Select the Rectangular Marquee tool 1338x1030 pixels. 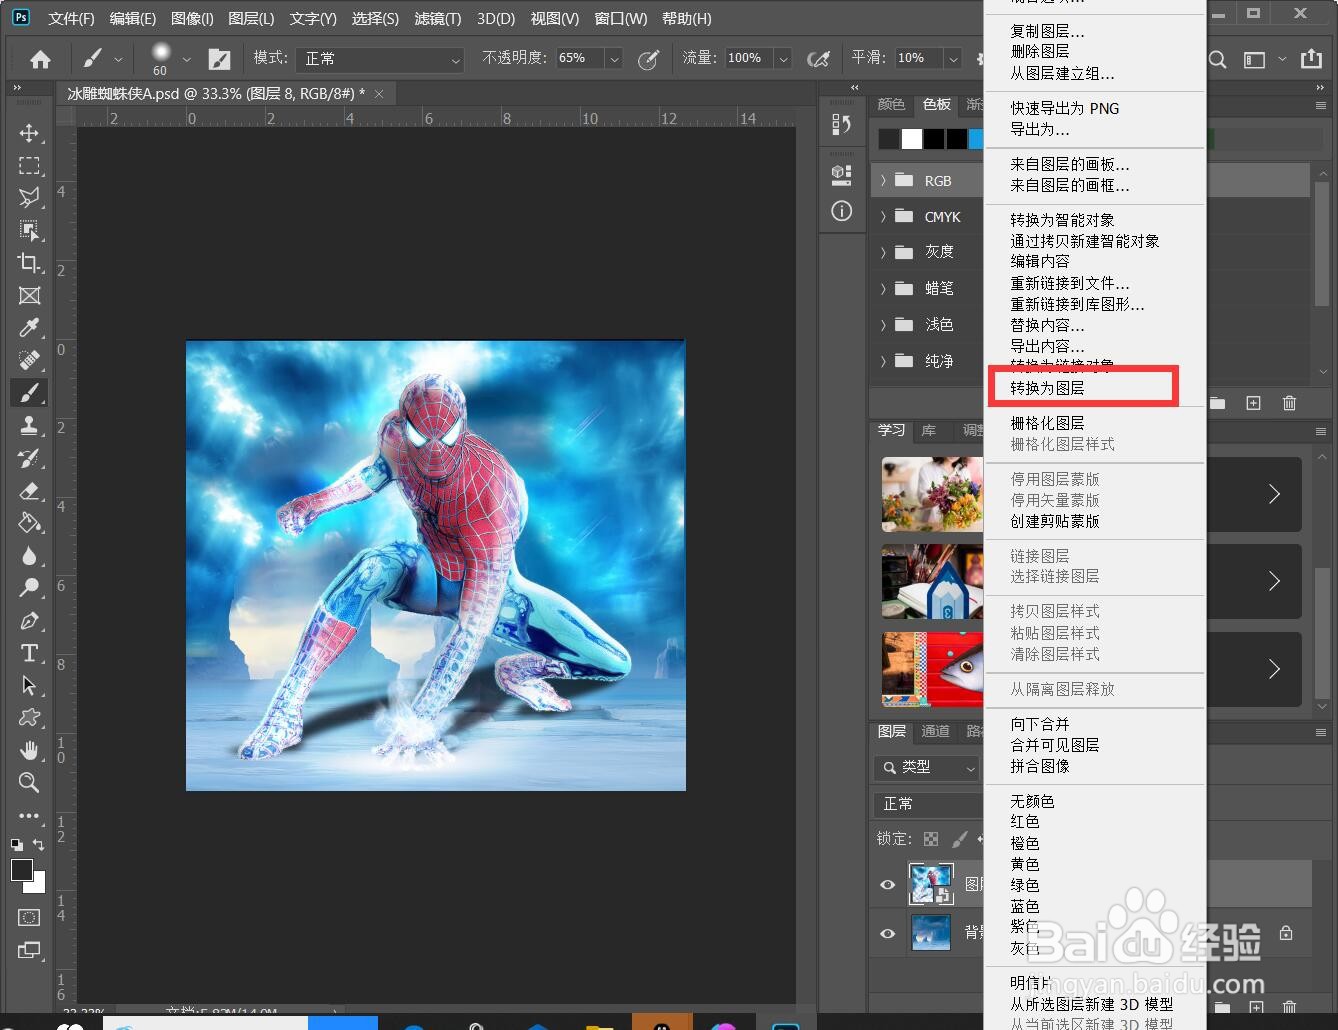[x=29, y=165]
